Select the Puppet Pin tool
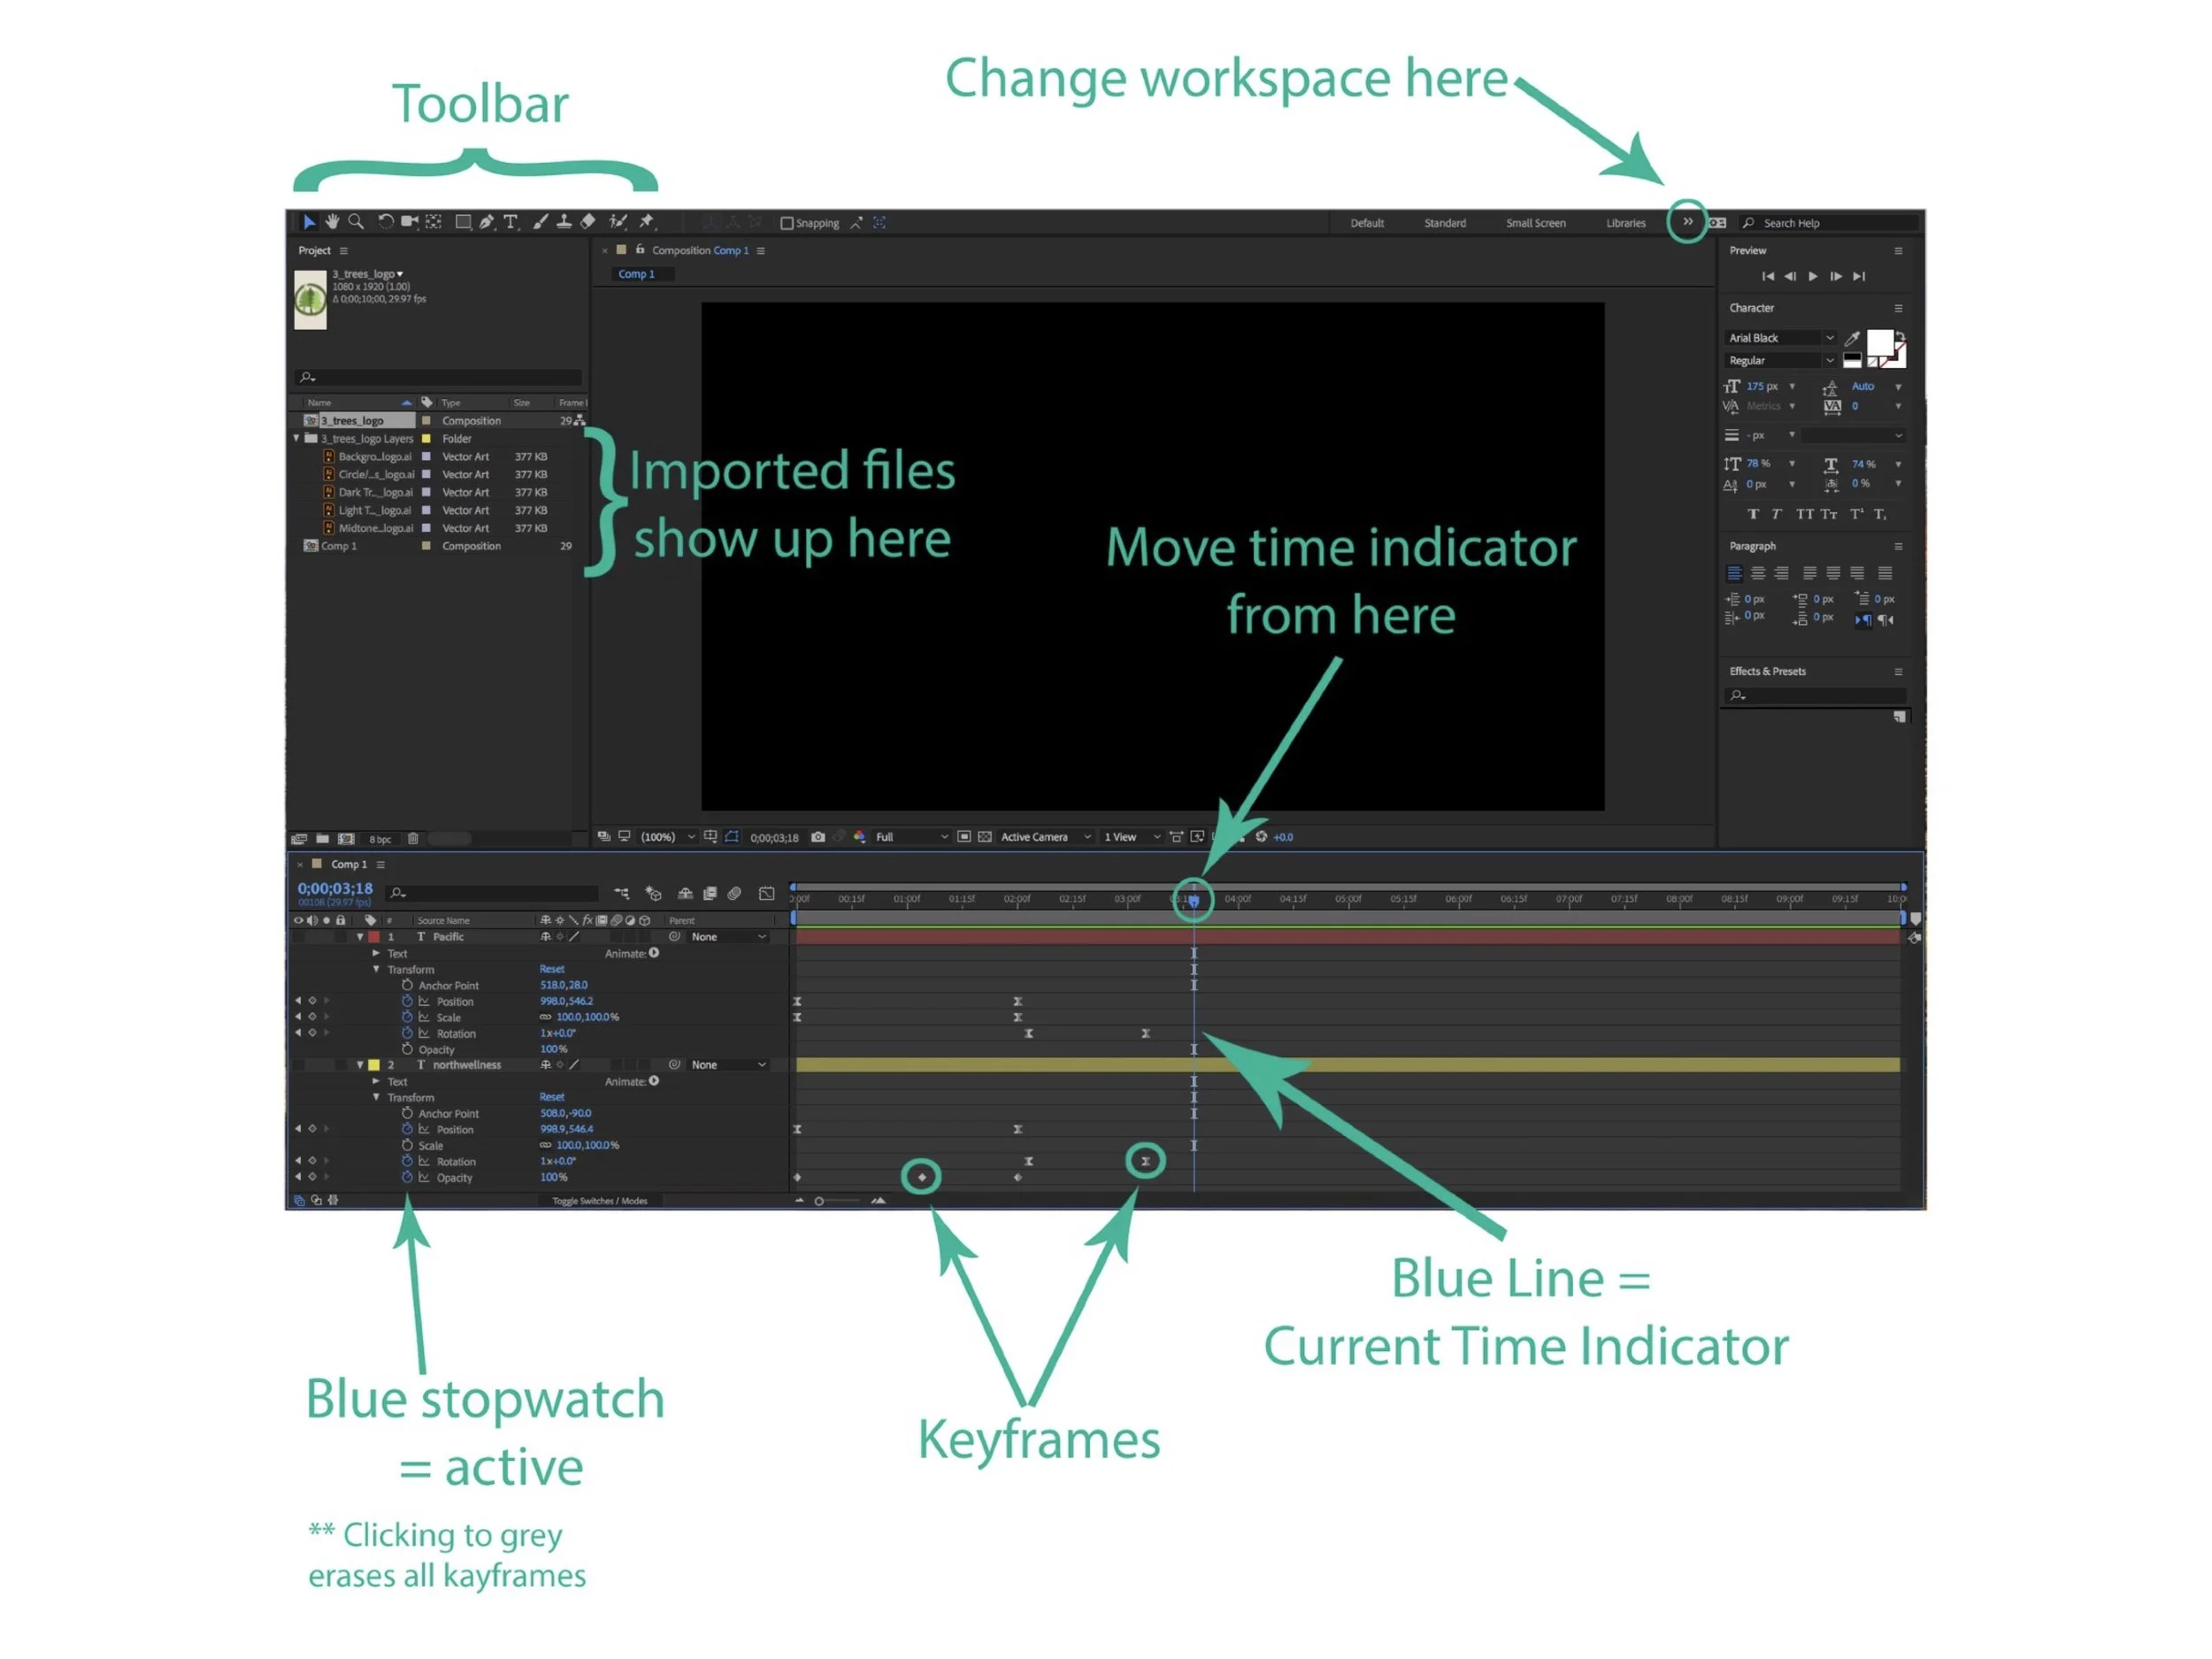 [x=647, y=222]
